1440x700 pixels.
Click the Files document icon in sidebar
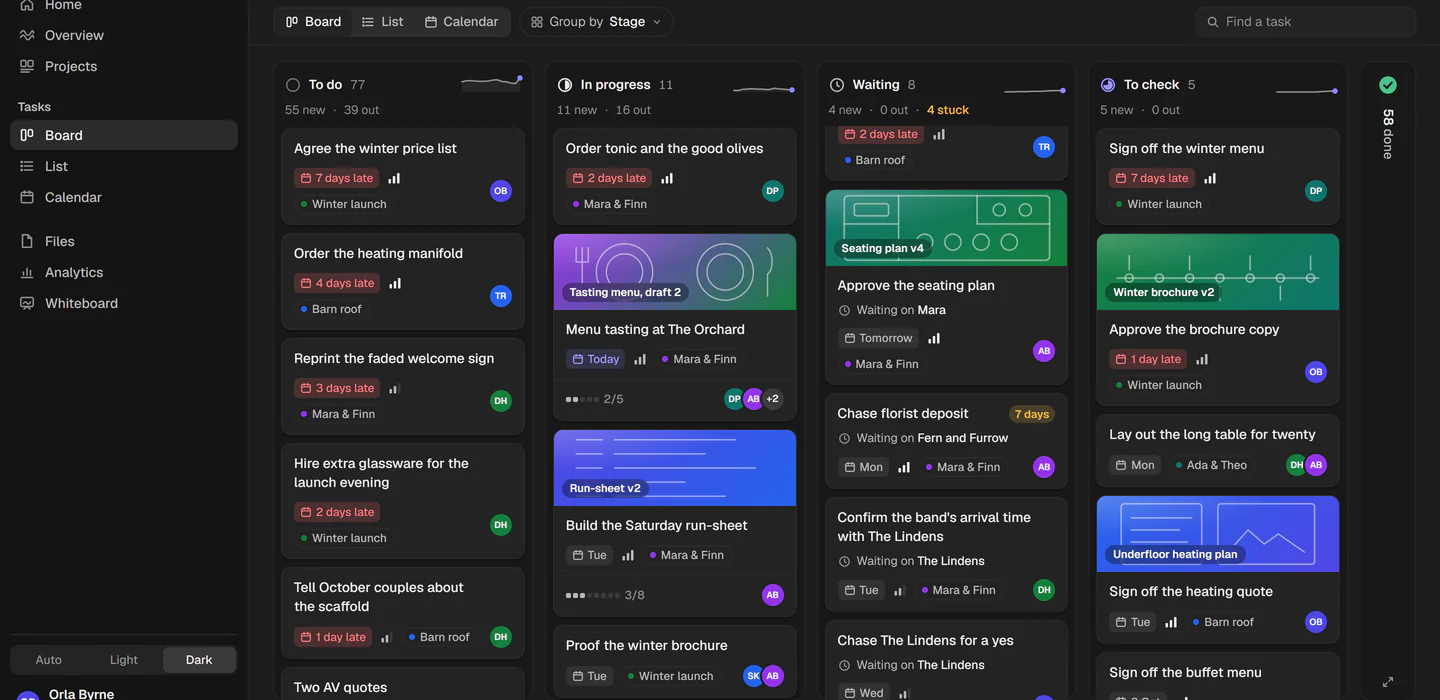click(x=27, y=241)
